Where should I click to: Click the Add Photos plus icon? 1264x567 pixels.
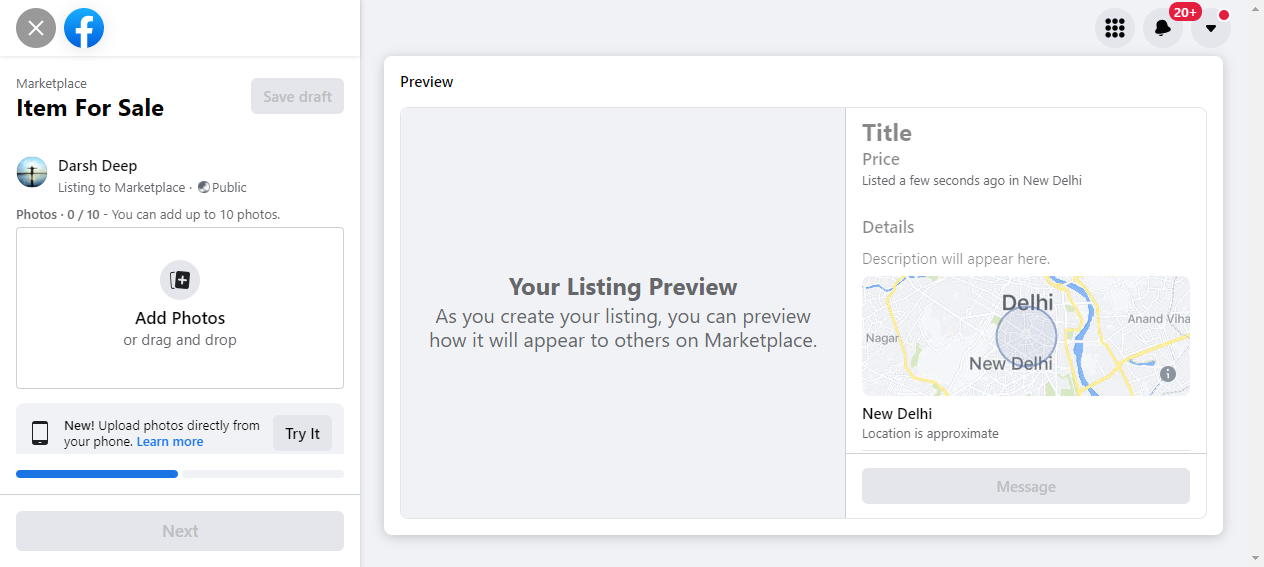[180, 280]
